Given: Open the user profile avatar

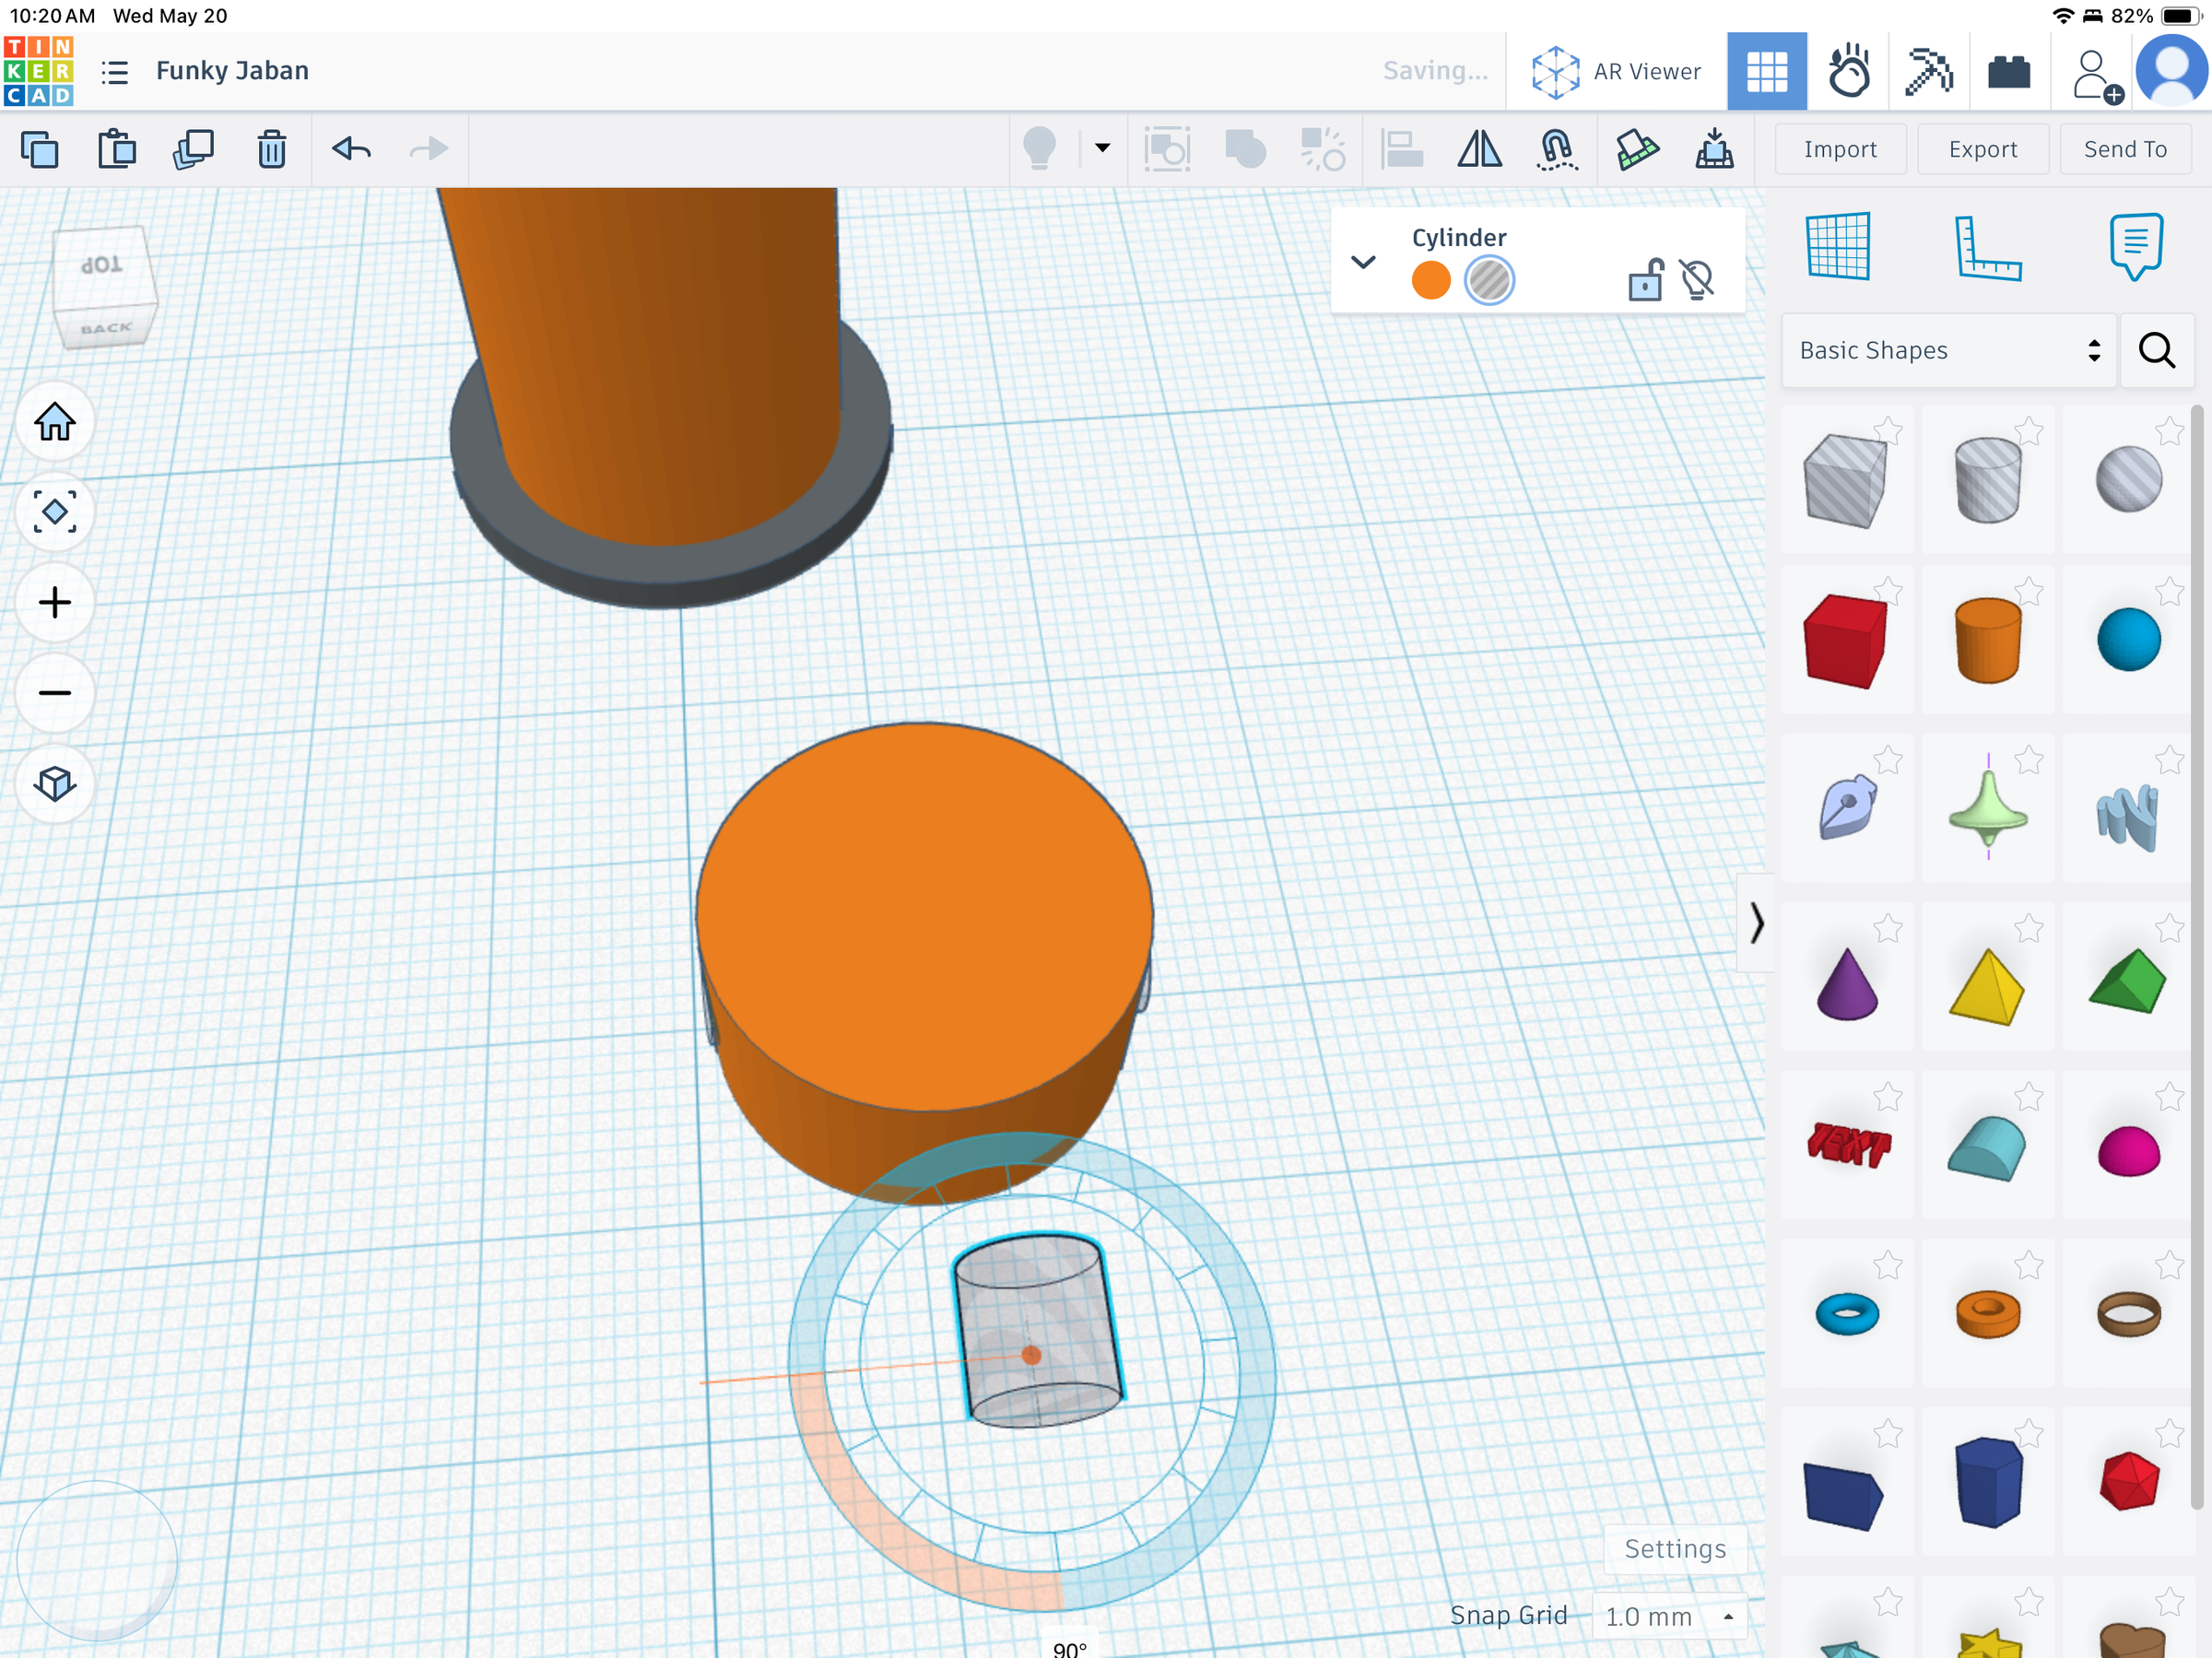Looking at the screenshot, I should pos(2172,72).
